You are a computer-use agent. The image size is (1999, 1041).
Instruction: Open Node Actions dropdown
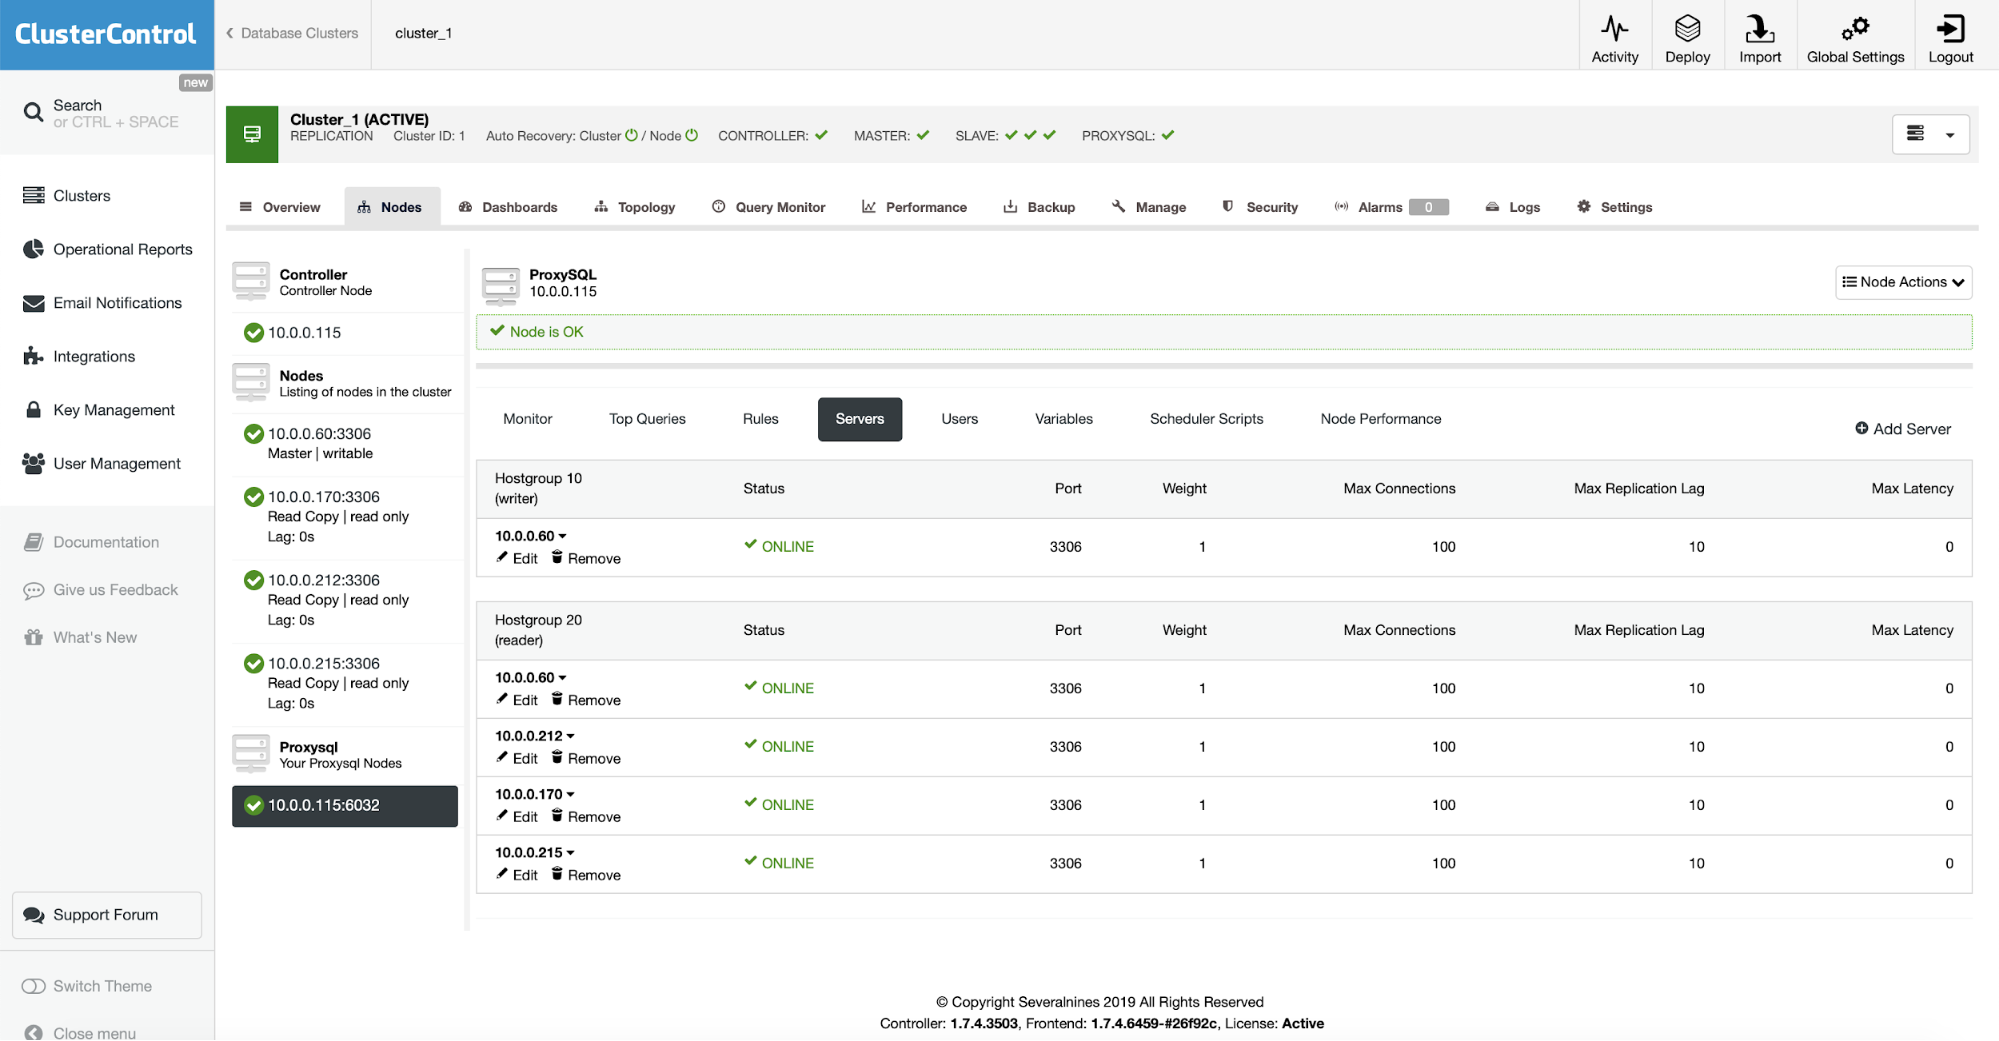coord(1903,282)
